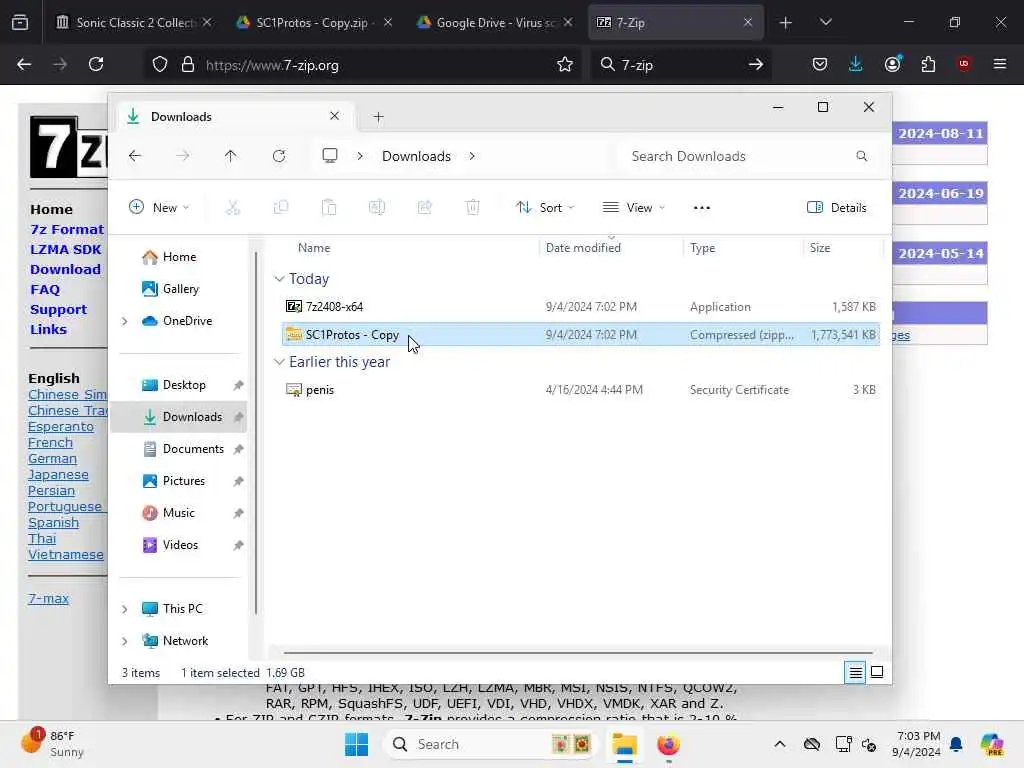Click the Copy icon in Explorer toolbar
1024x768 pixels.
(x=281, y=208)
